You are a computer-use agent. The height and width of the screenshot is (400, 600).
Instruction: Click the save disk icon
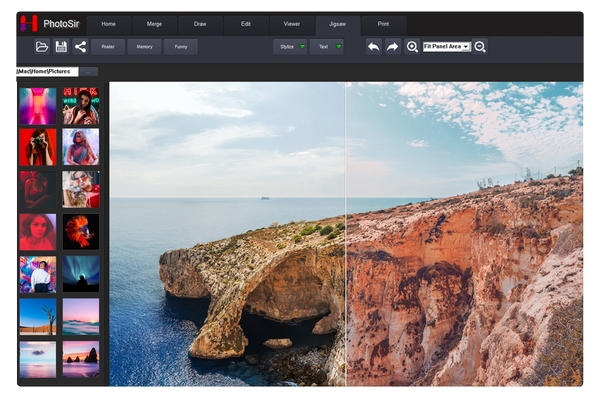point(61,46)
